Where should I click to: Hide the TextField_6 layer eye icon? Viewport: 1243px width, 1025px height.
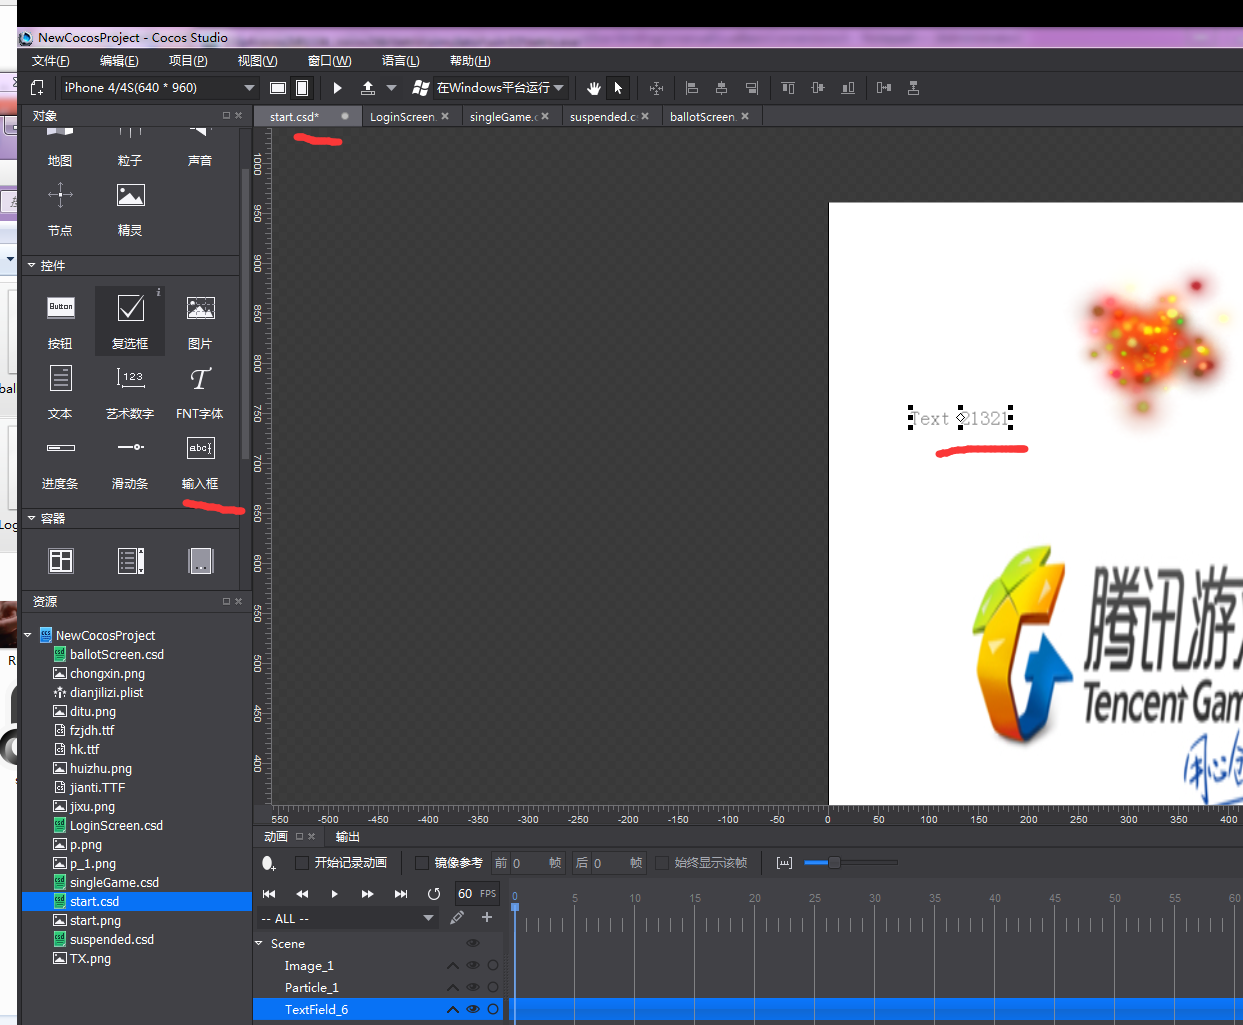[x=473, y=1010]
